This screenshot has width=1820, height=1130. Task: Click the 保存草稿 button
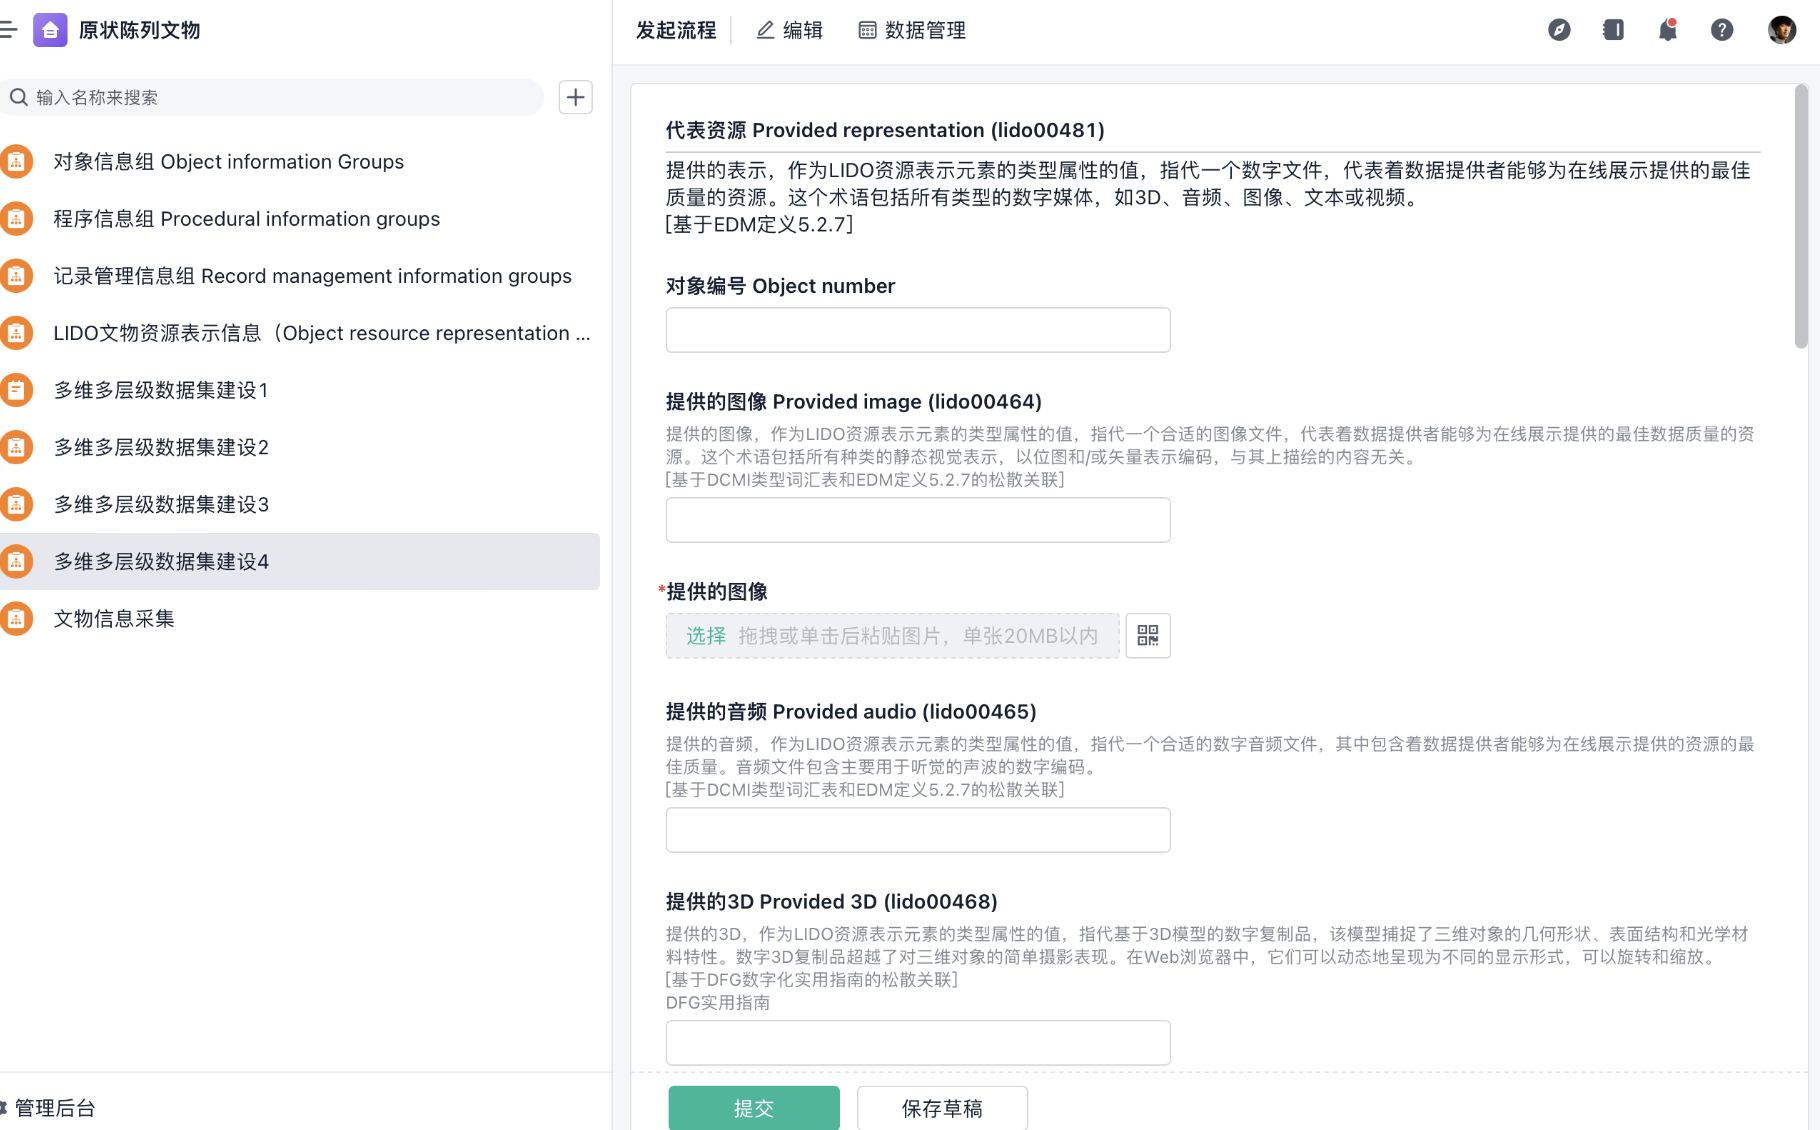tap(941, 1108)
